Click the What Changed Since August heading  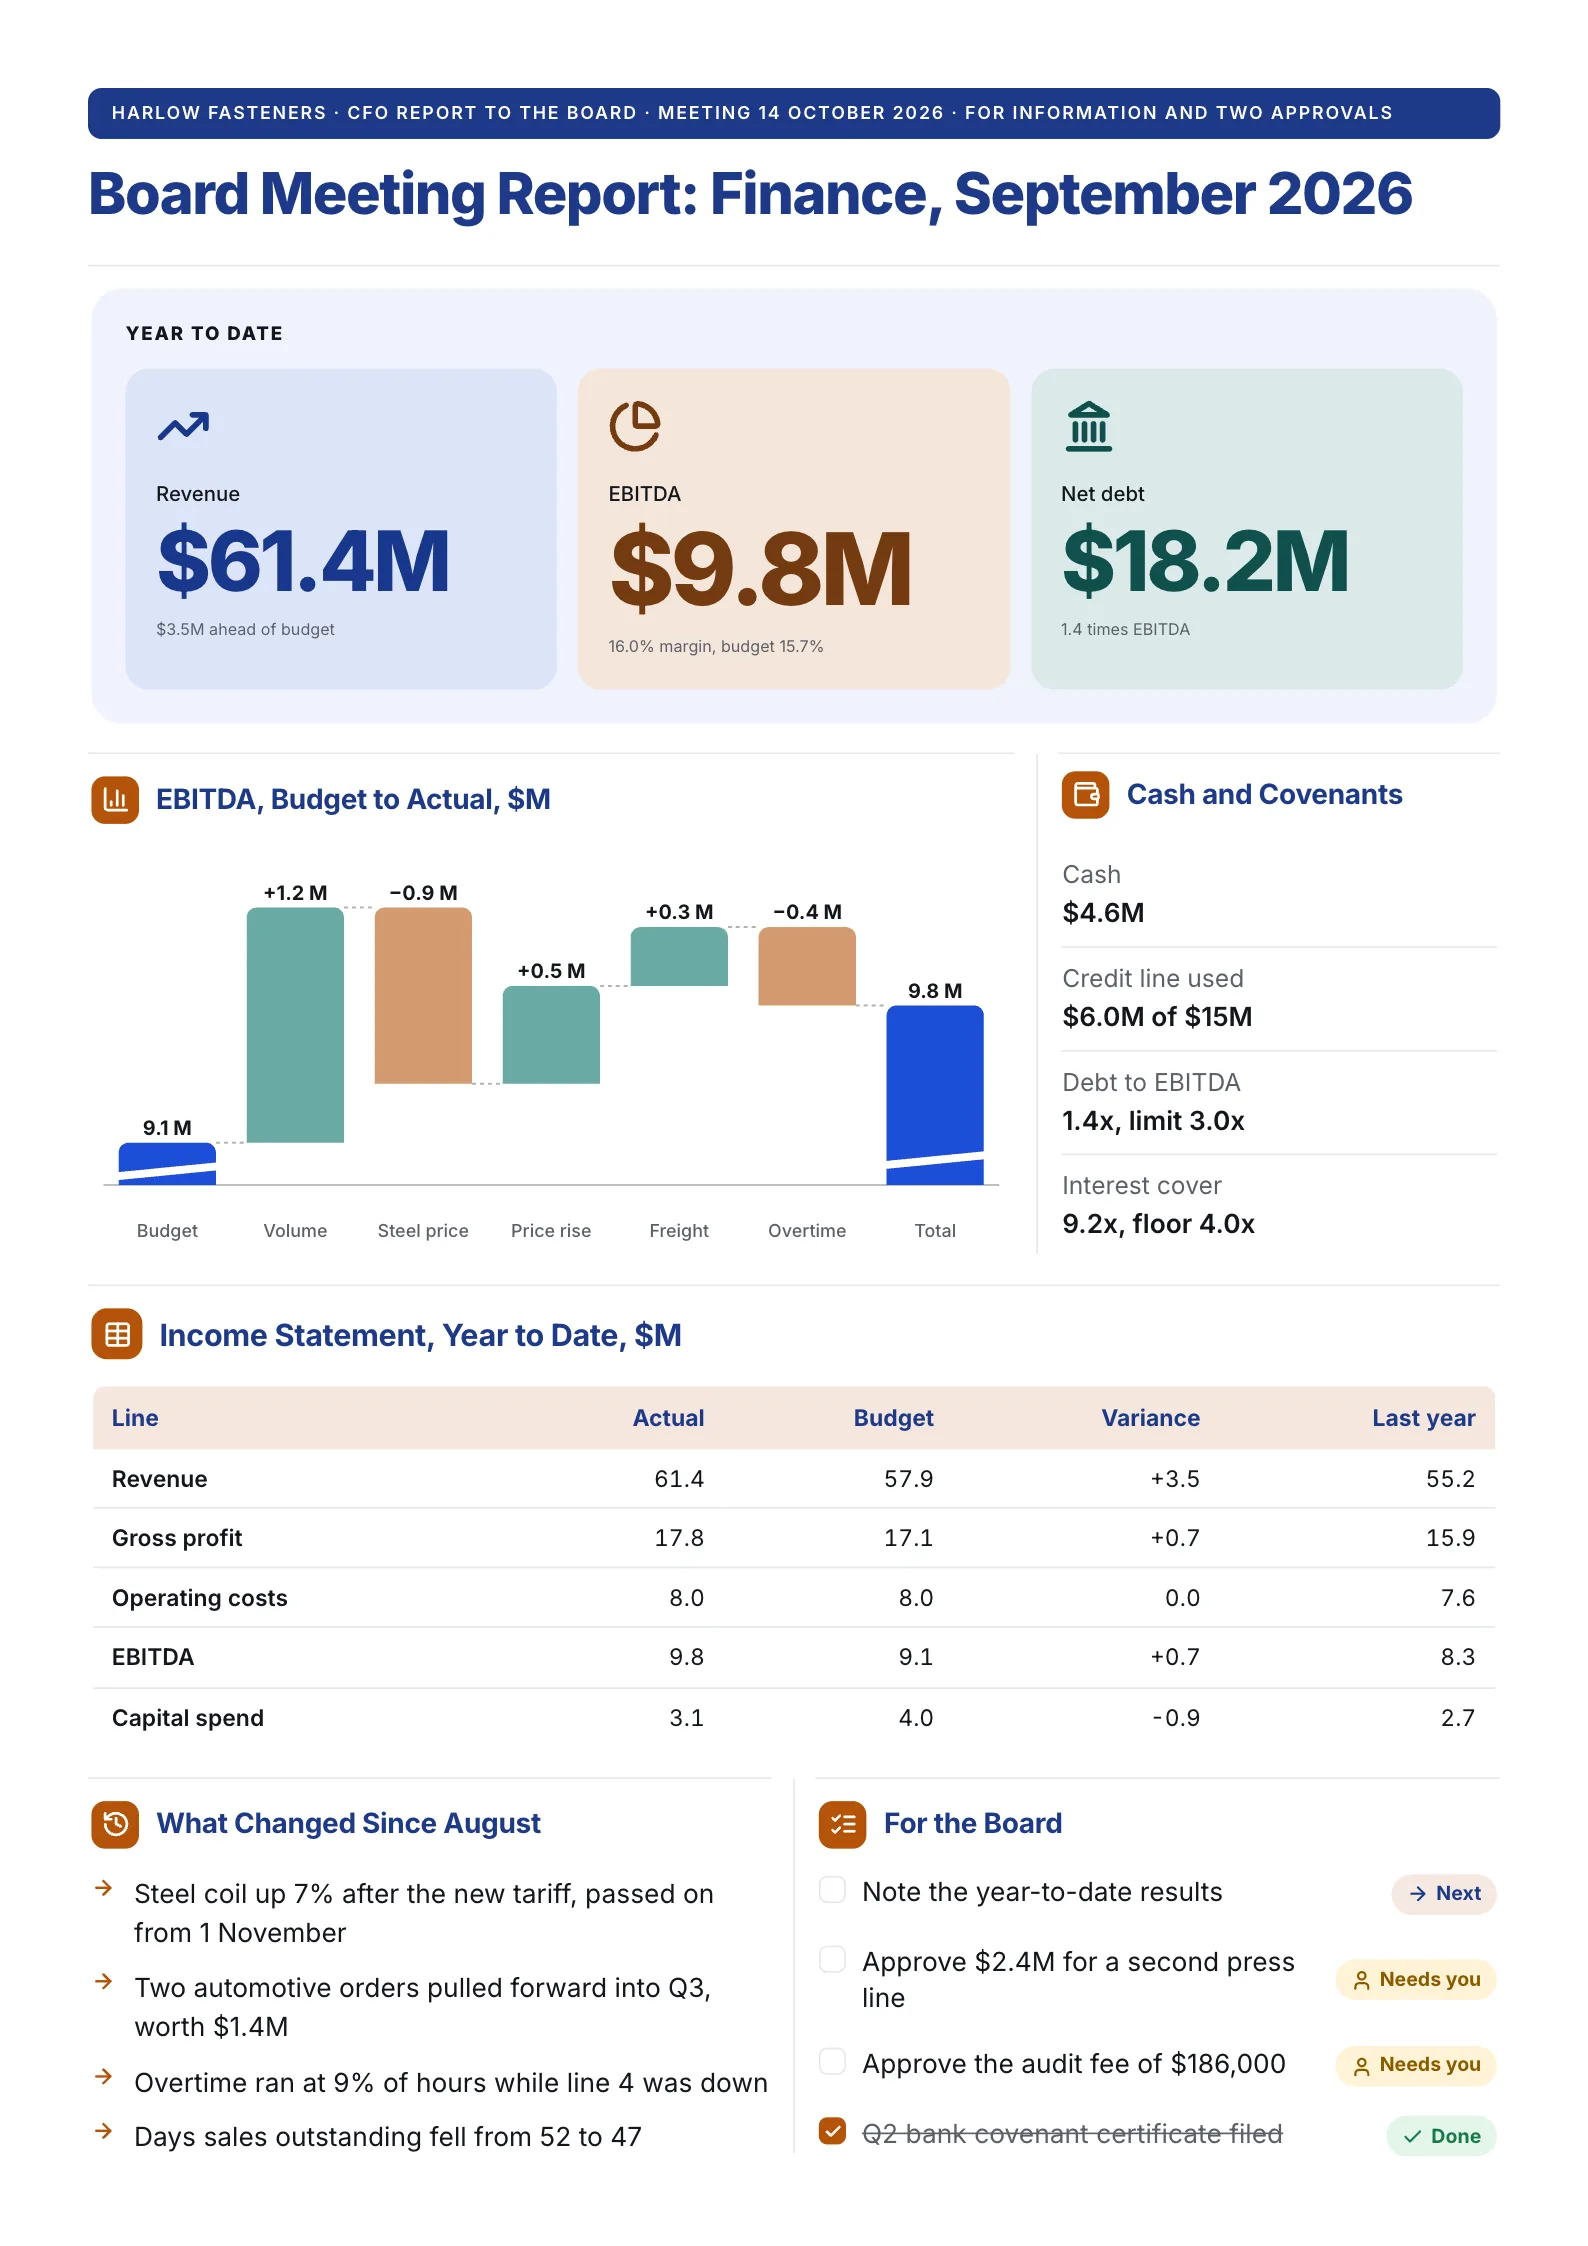click(348, 1824)
